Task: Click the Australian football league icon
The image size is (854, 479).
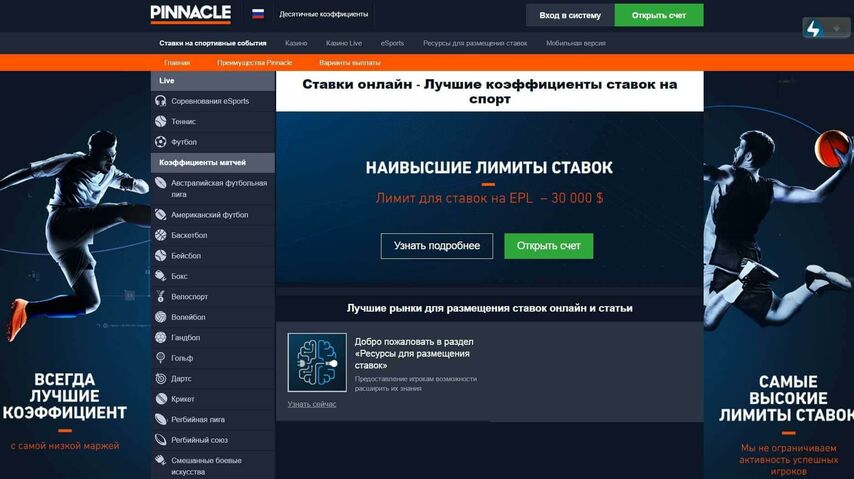Action: click(x=161, y=183)
